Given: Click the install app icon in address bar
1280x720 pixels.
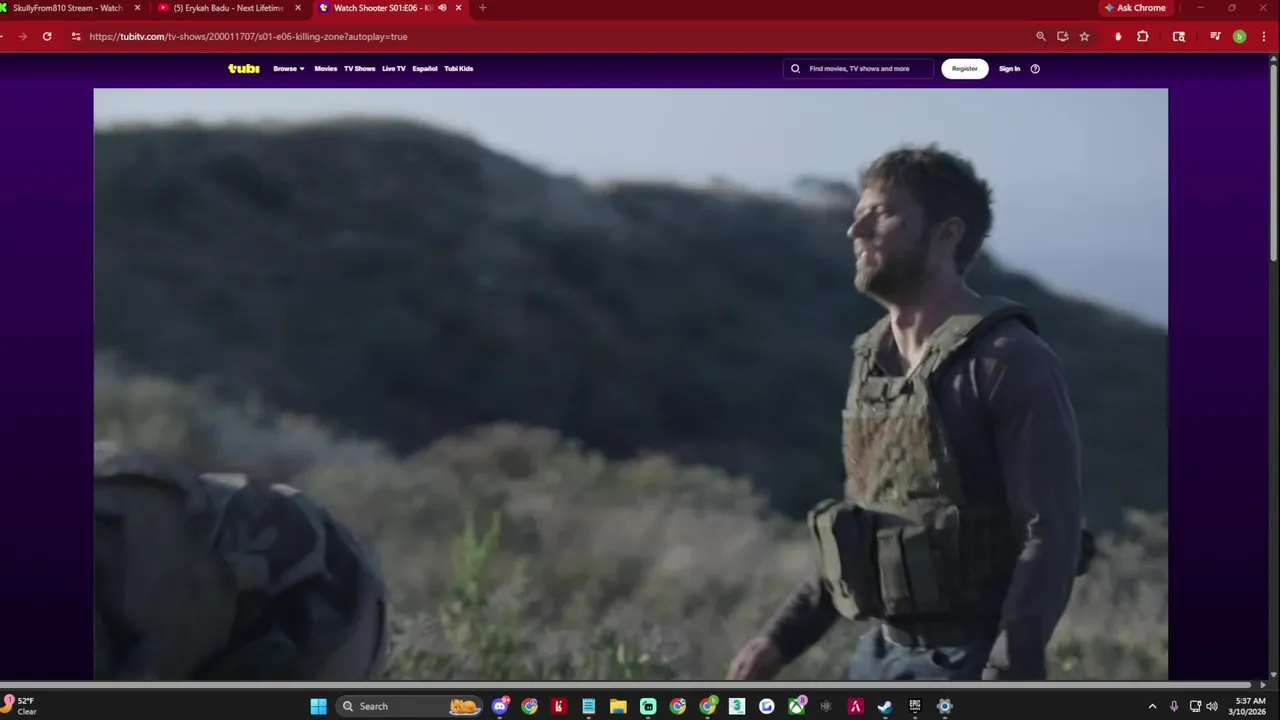Looking at the screenshot, I should (x=1063, y=36).
